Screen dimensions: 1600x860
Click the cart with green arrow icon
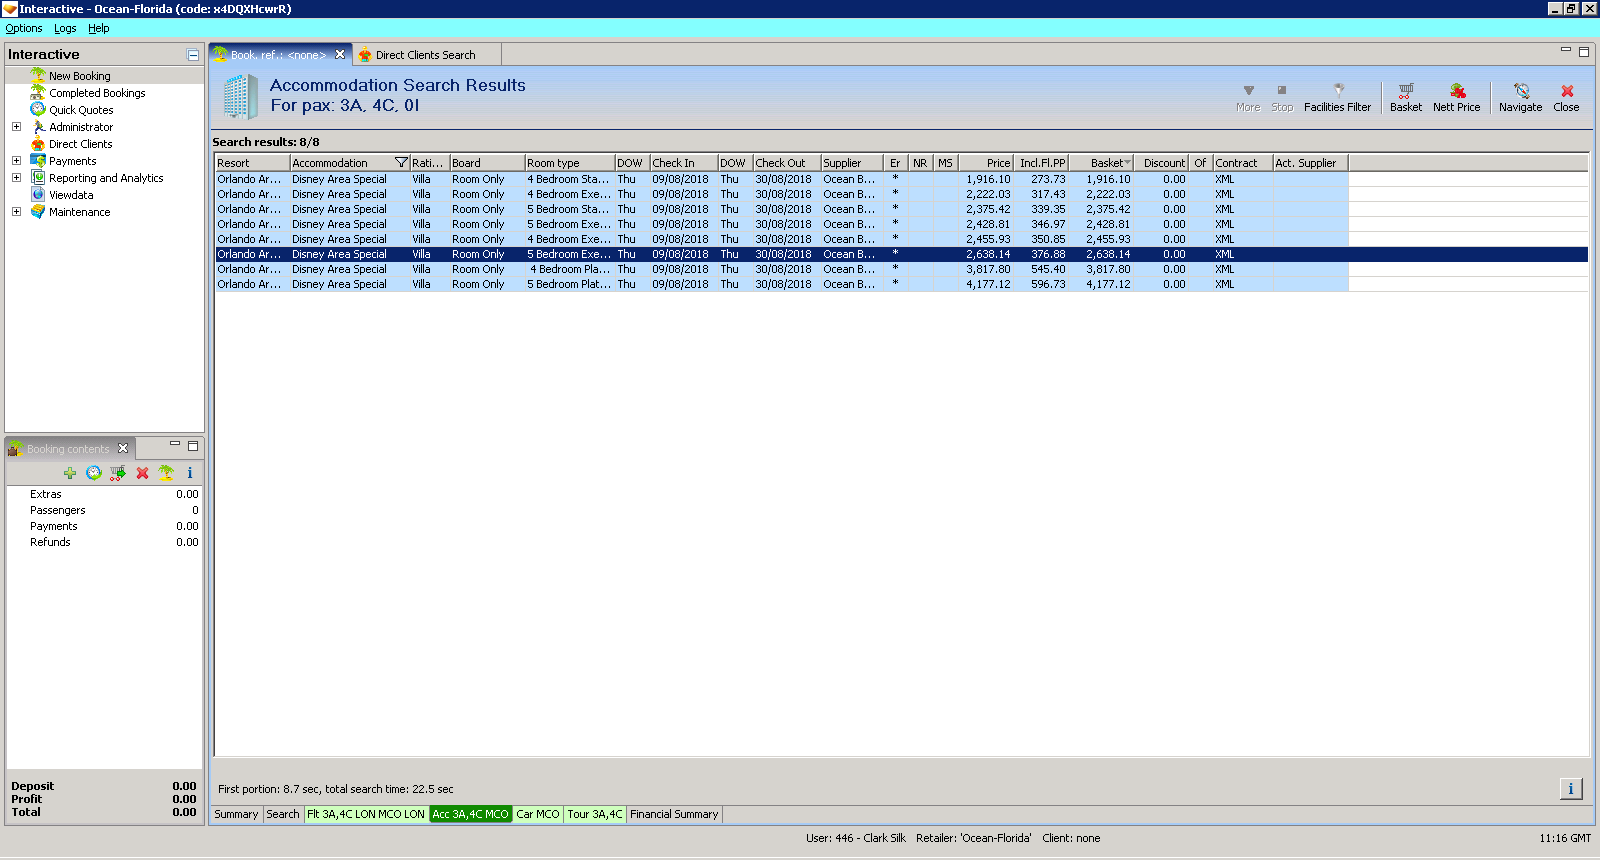[x=118, y=473]
